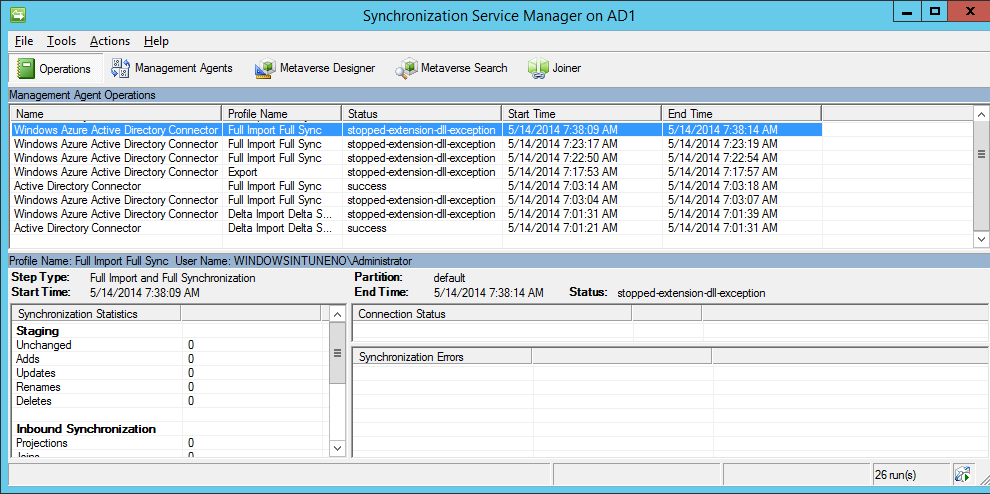
Task: Select the run started 7:23:17 AM
Action: coord(417,143)
